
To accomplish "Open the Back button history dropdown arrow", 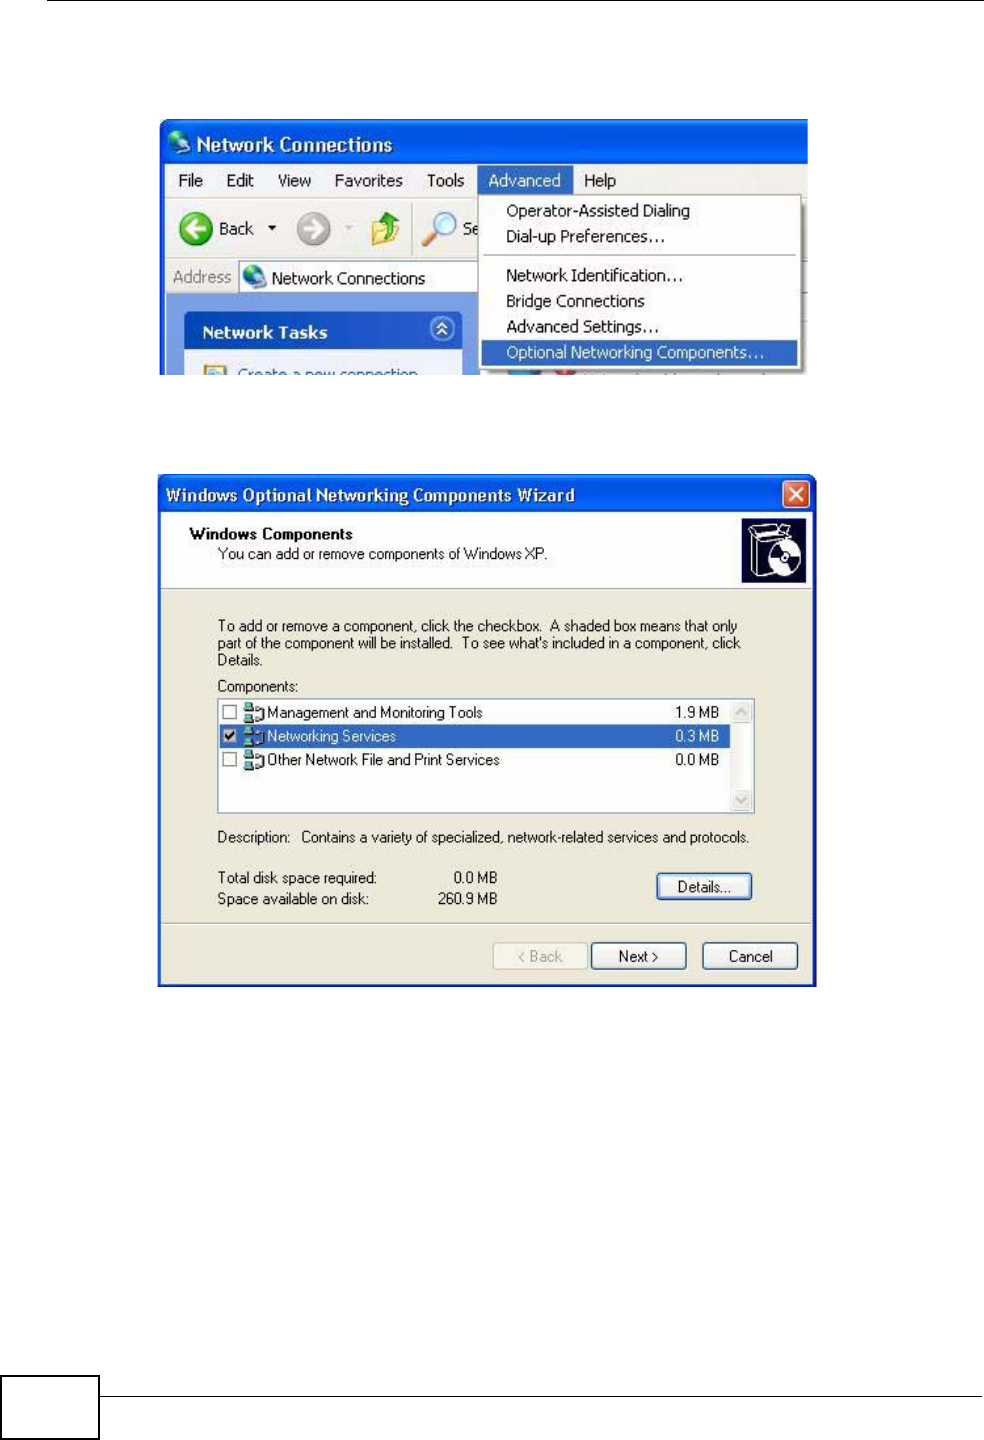I will tap(272, 229).
